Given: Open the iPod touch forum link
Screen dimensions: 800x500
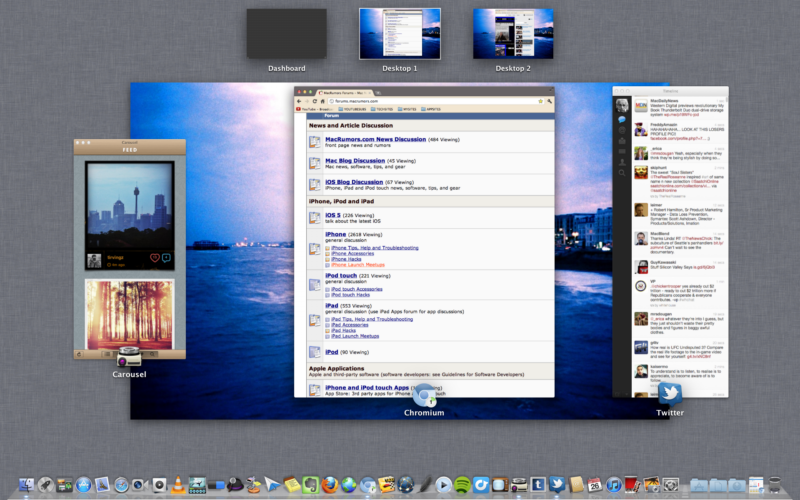Looking at the screenshot, I should pos(341,276).
